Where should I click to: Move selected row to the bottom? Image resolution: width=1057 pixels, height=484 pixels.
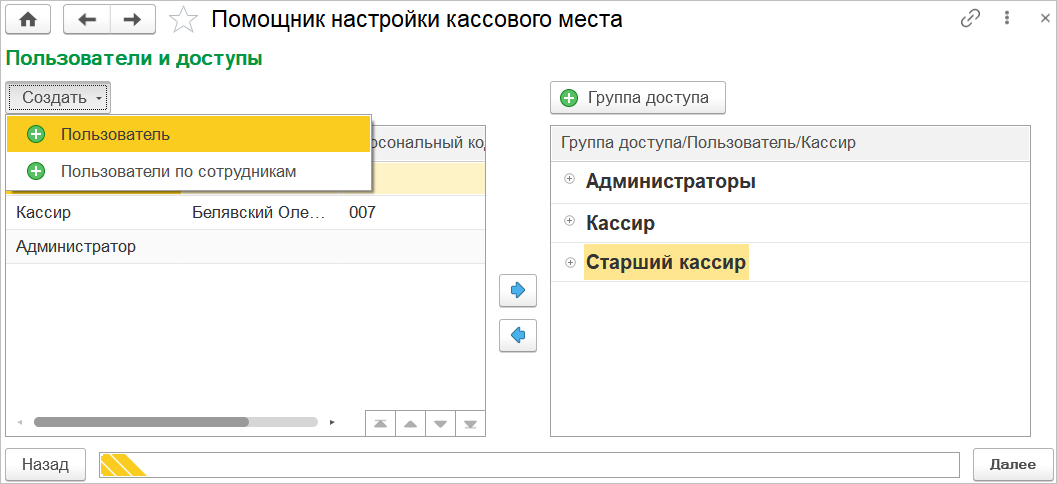(470, 423)
